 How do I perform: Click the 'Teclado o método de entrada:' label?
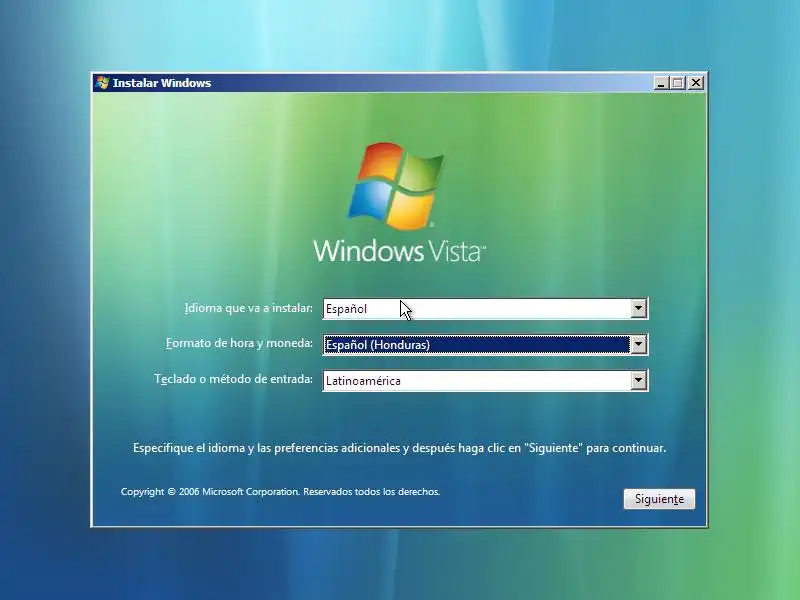pyautogui.click(x=234, y=379)
